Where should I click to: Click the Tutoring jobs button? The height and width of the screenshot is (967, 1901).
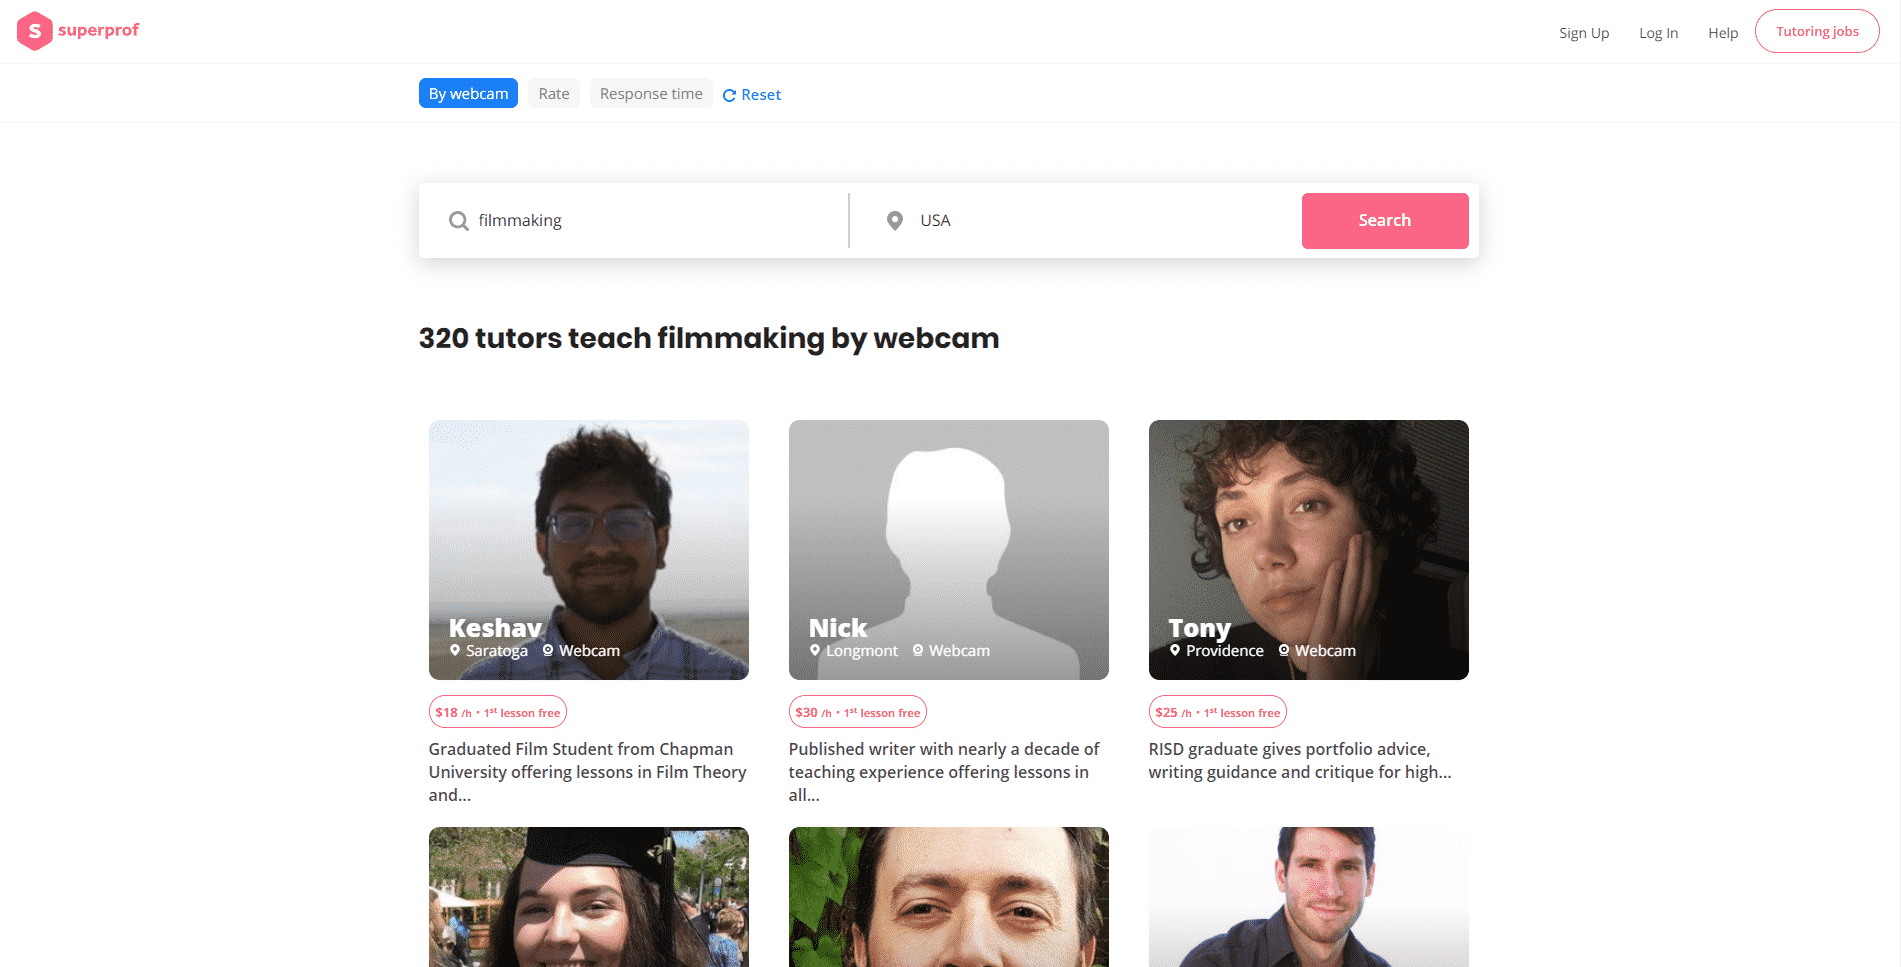pyautogui.click(x=1817, y=31)
